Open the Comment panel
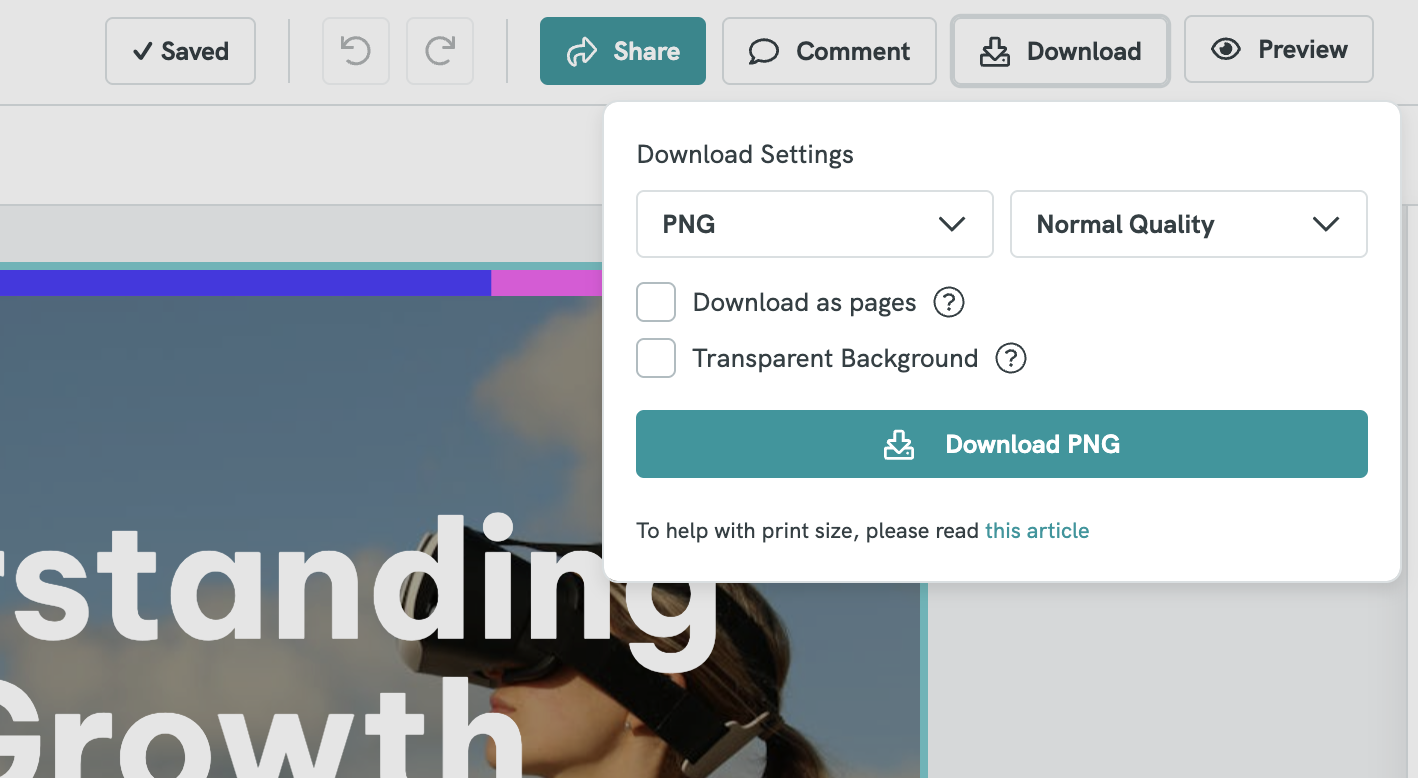 point(829,51)
